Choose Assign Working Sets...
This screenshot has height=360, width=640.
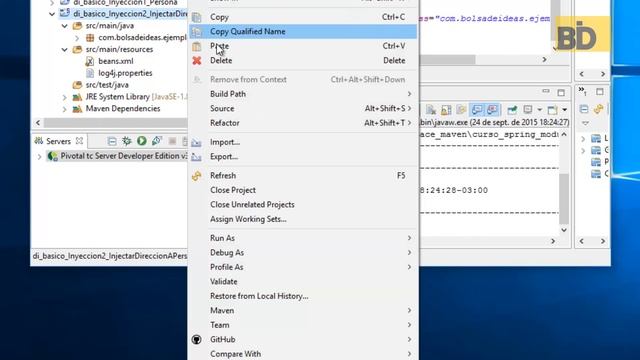303,219
